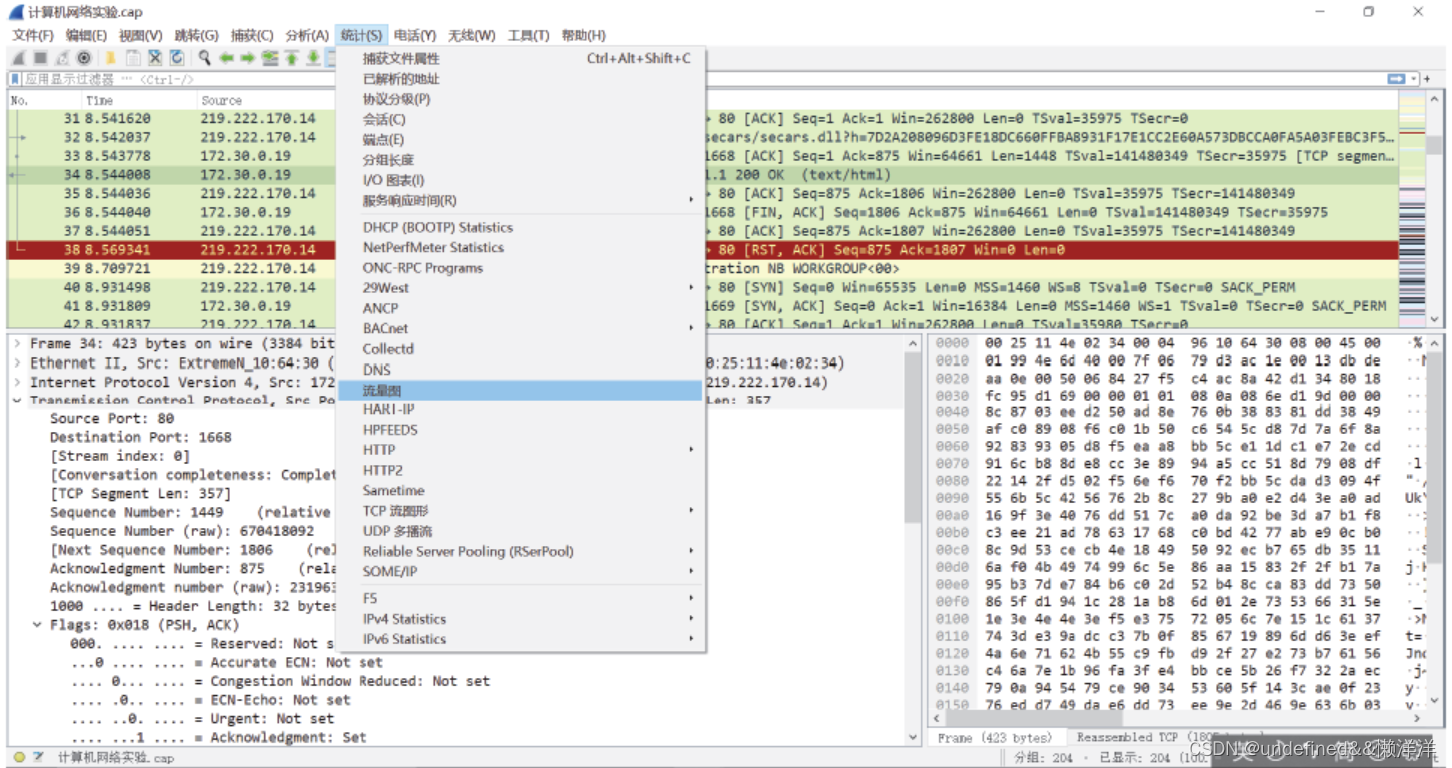The height and width of the screenshot is (768, 1452).
Task: Open capture options via the gear icon
Action: click(x=84, y=58)
